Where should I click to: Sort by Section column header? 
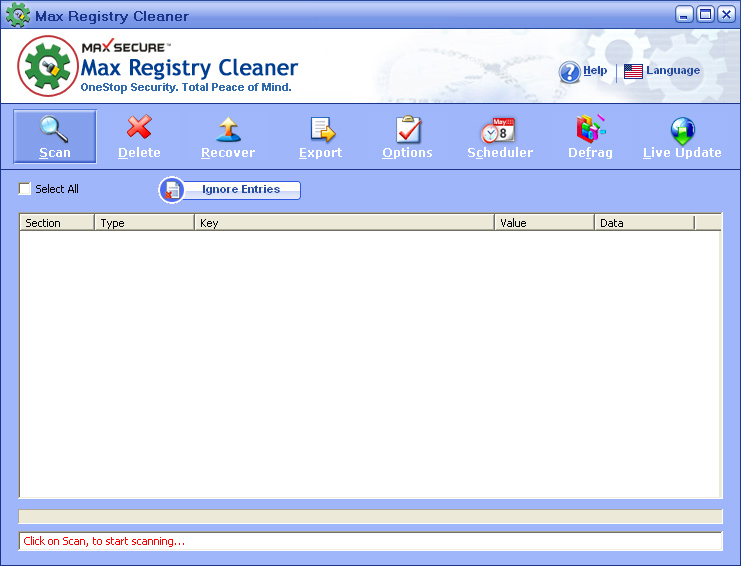(x=57, y=223)
